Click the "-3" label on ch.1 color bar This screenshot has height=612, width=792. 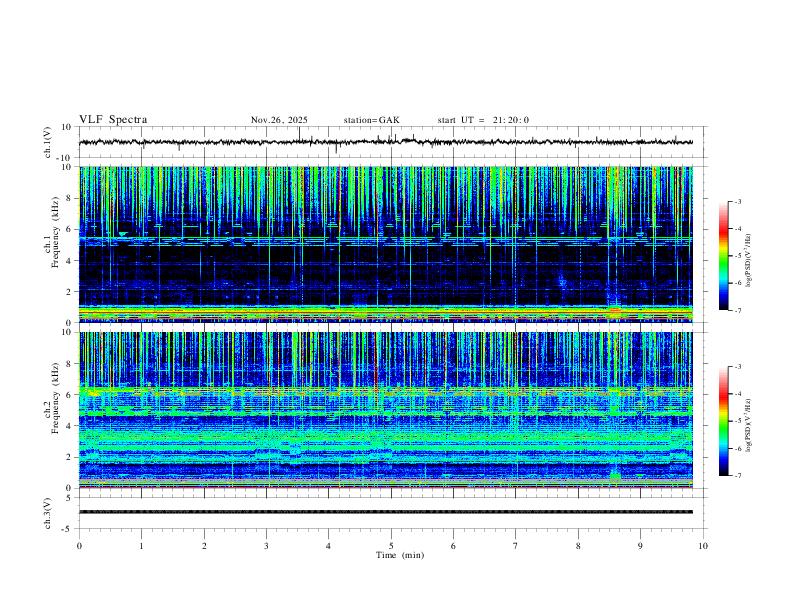(x=737, y=202)
